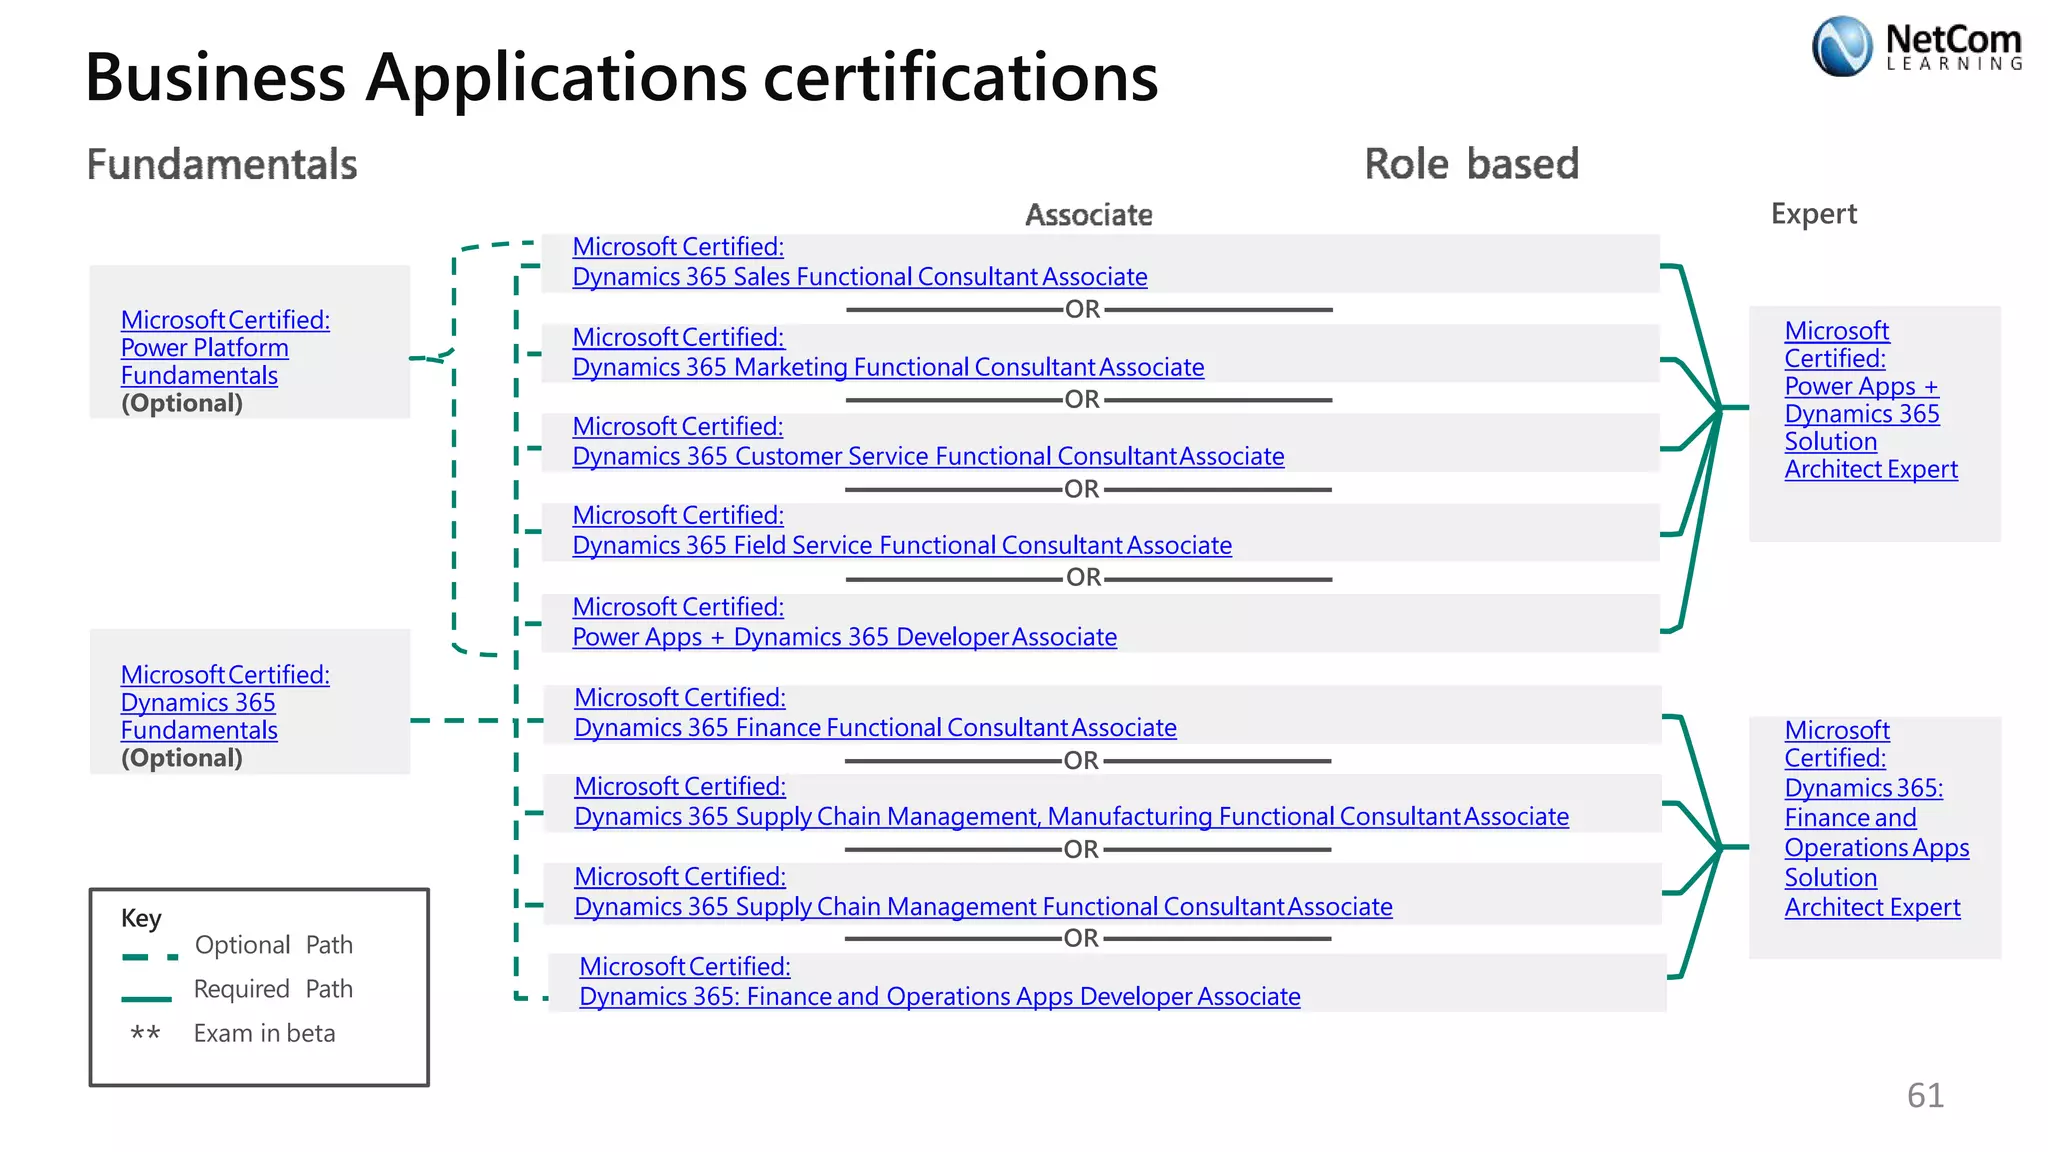Select the Role based heading
The width and height of the screenshot is (2048, 1152).
(x=1472, y=164)
